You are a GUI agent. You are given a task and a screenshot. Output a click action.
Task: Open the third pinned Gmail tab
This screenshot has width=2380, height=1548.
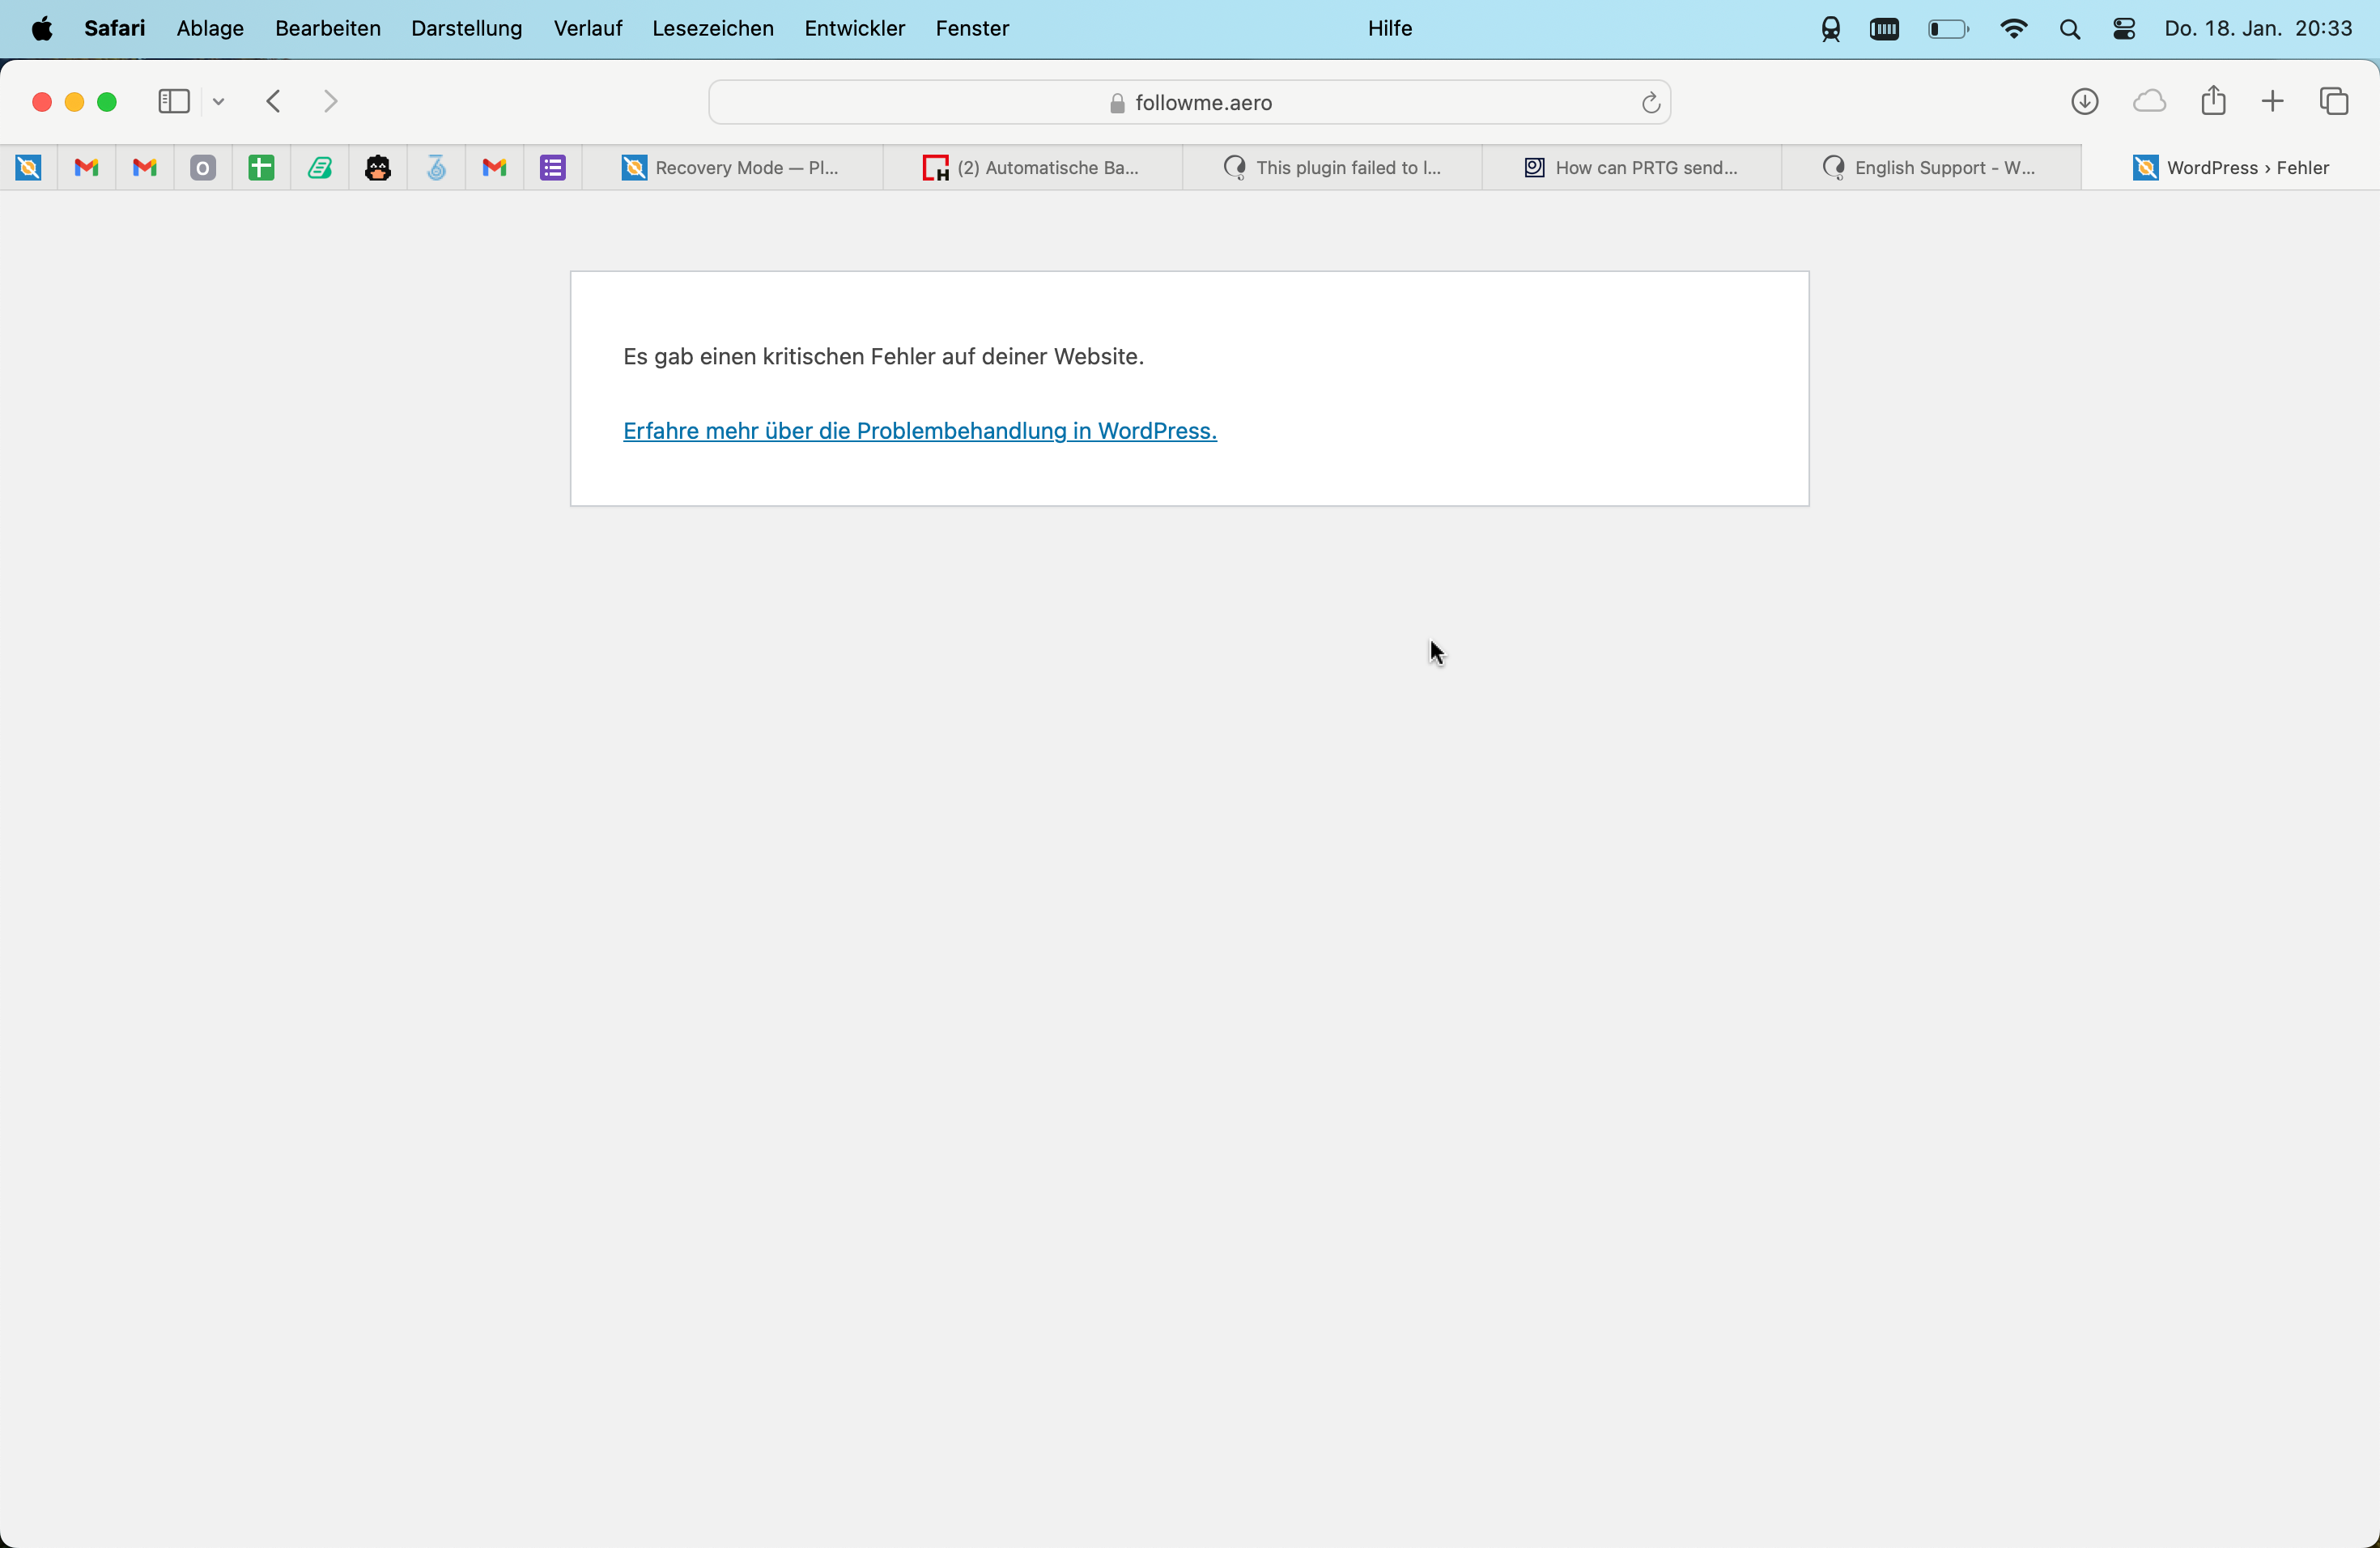494,168
